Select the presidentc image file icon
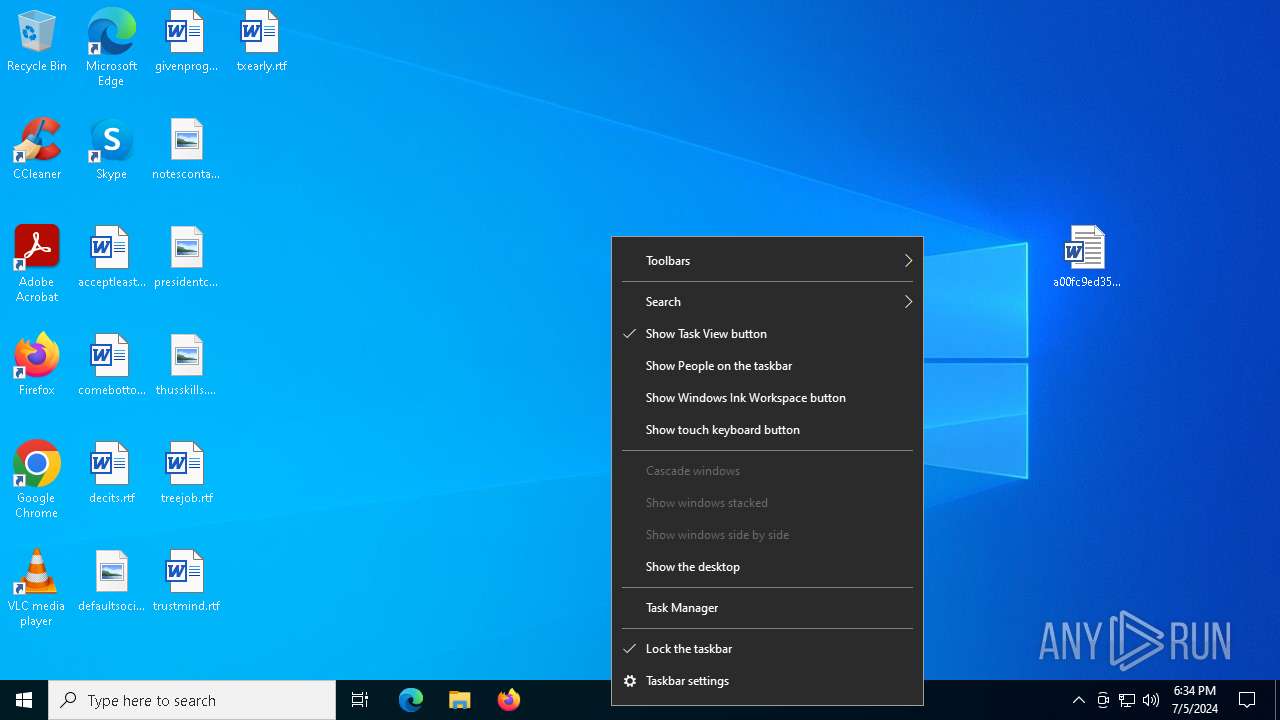The width and height of the screenshot is (1280, 720). (x=186, y=257)
